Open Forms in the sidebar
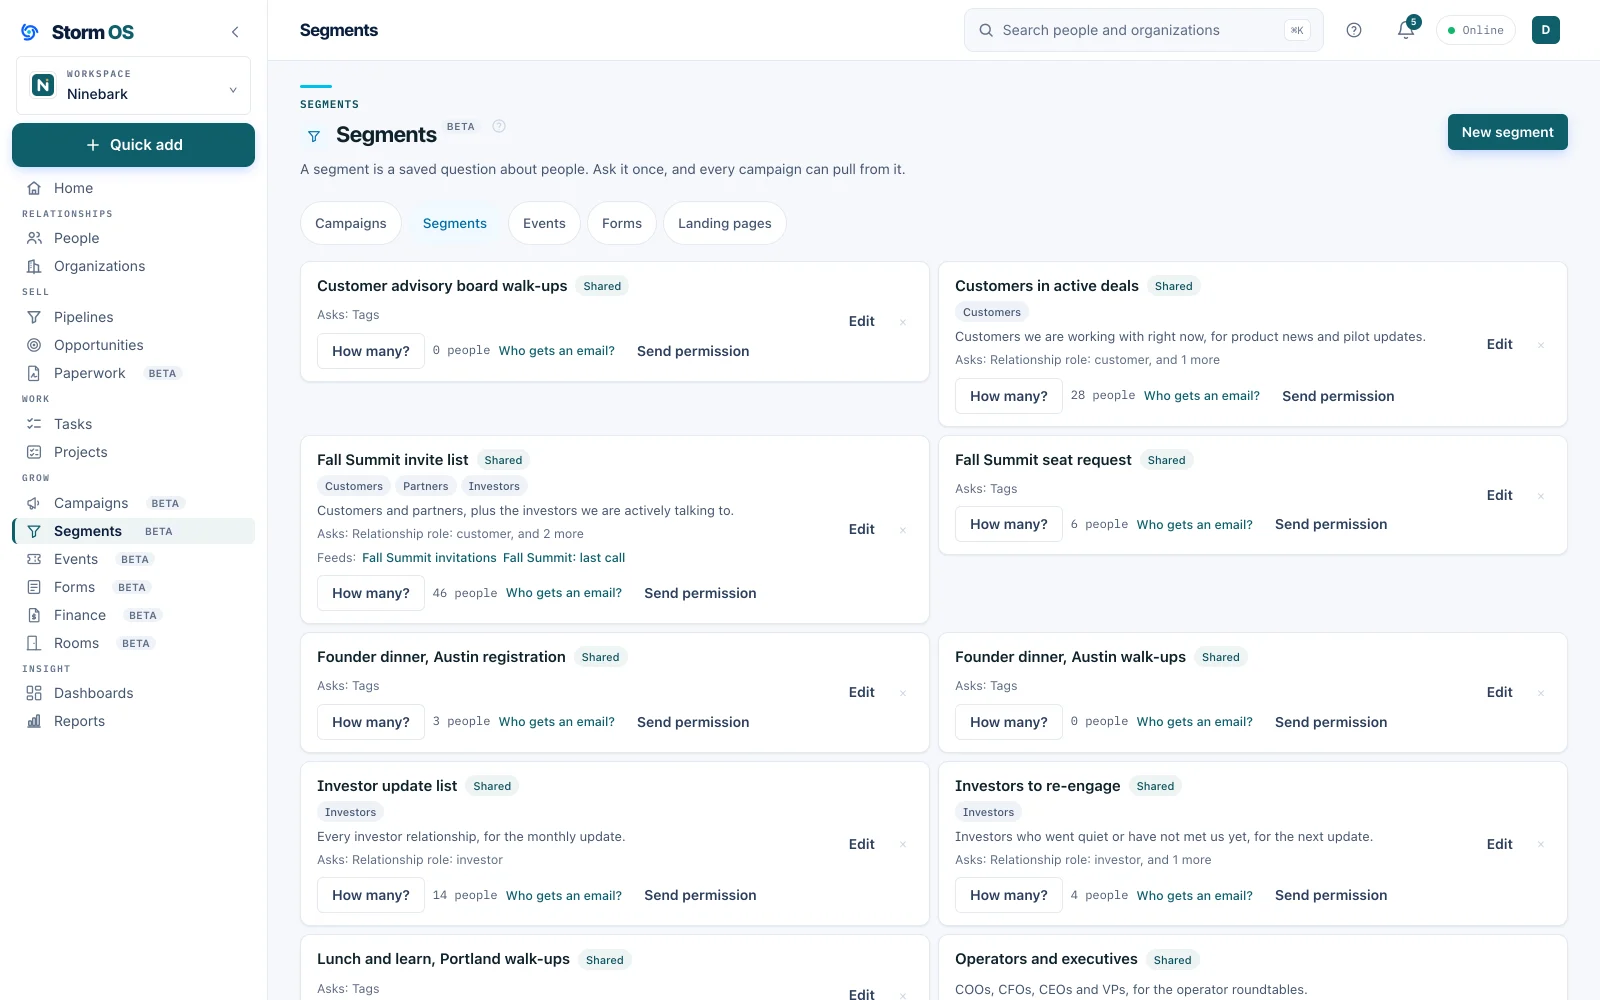This screenshot has width=1600, height=1000. coord(133,587)
